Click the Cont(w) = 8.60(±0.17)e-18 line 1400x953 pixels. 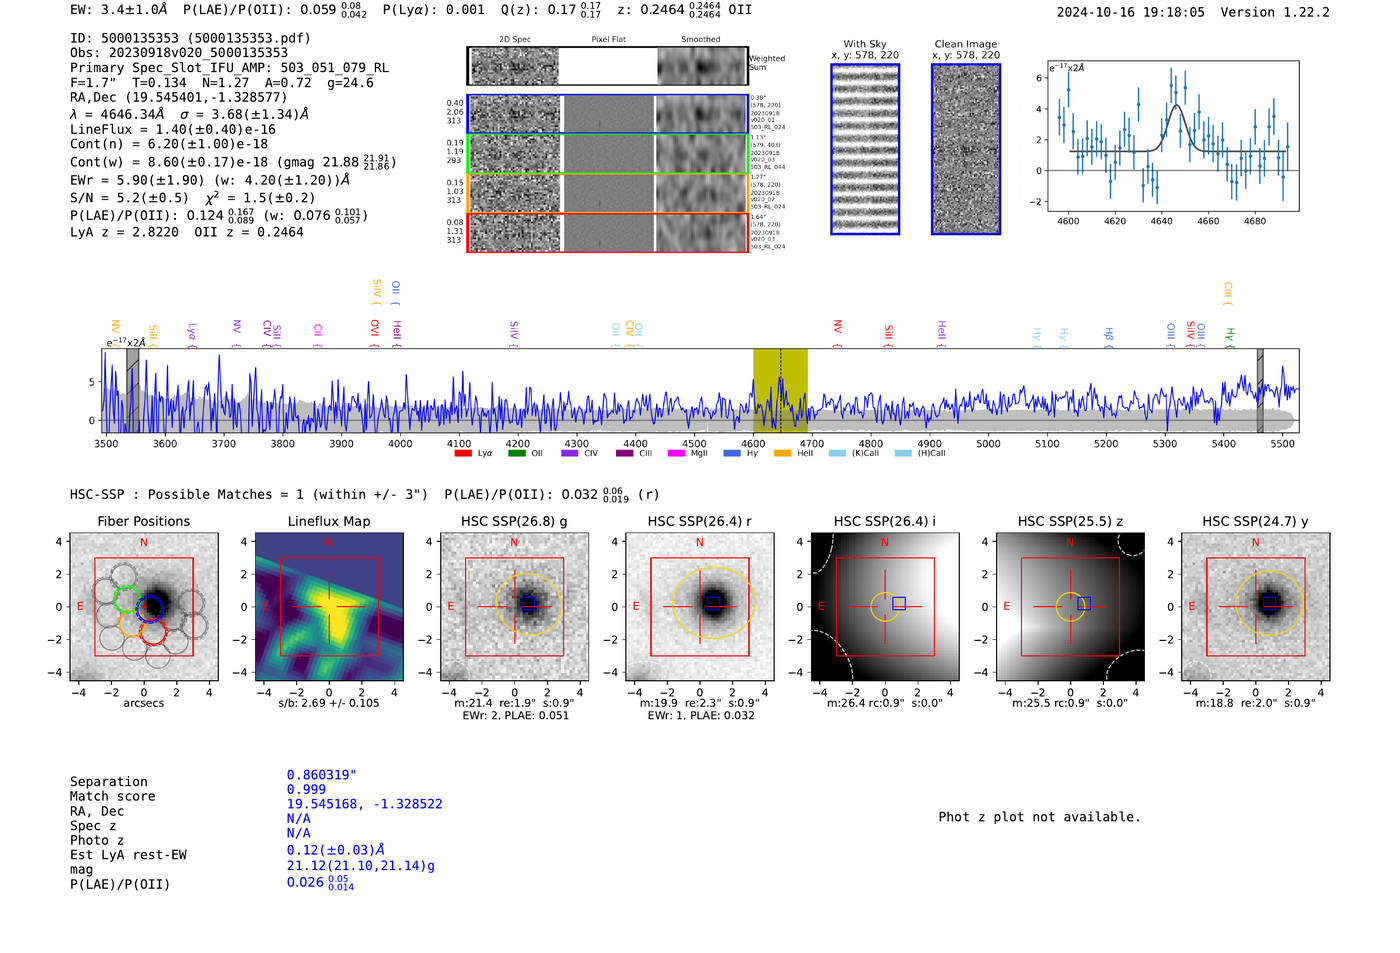tap(232, 161)
